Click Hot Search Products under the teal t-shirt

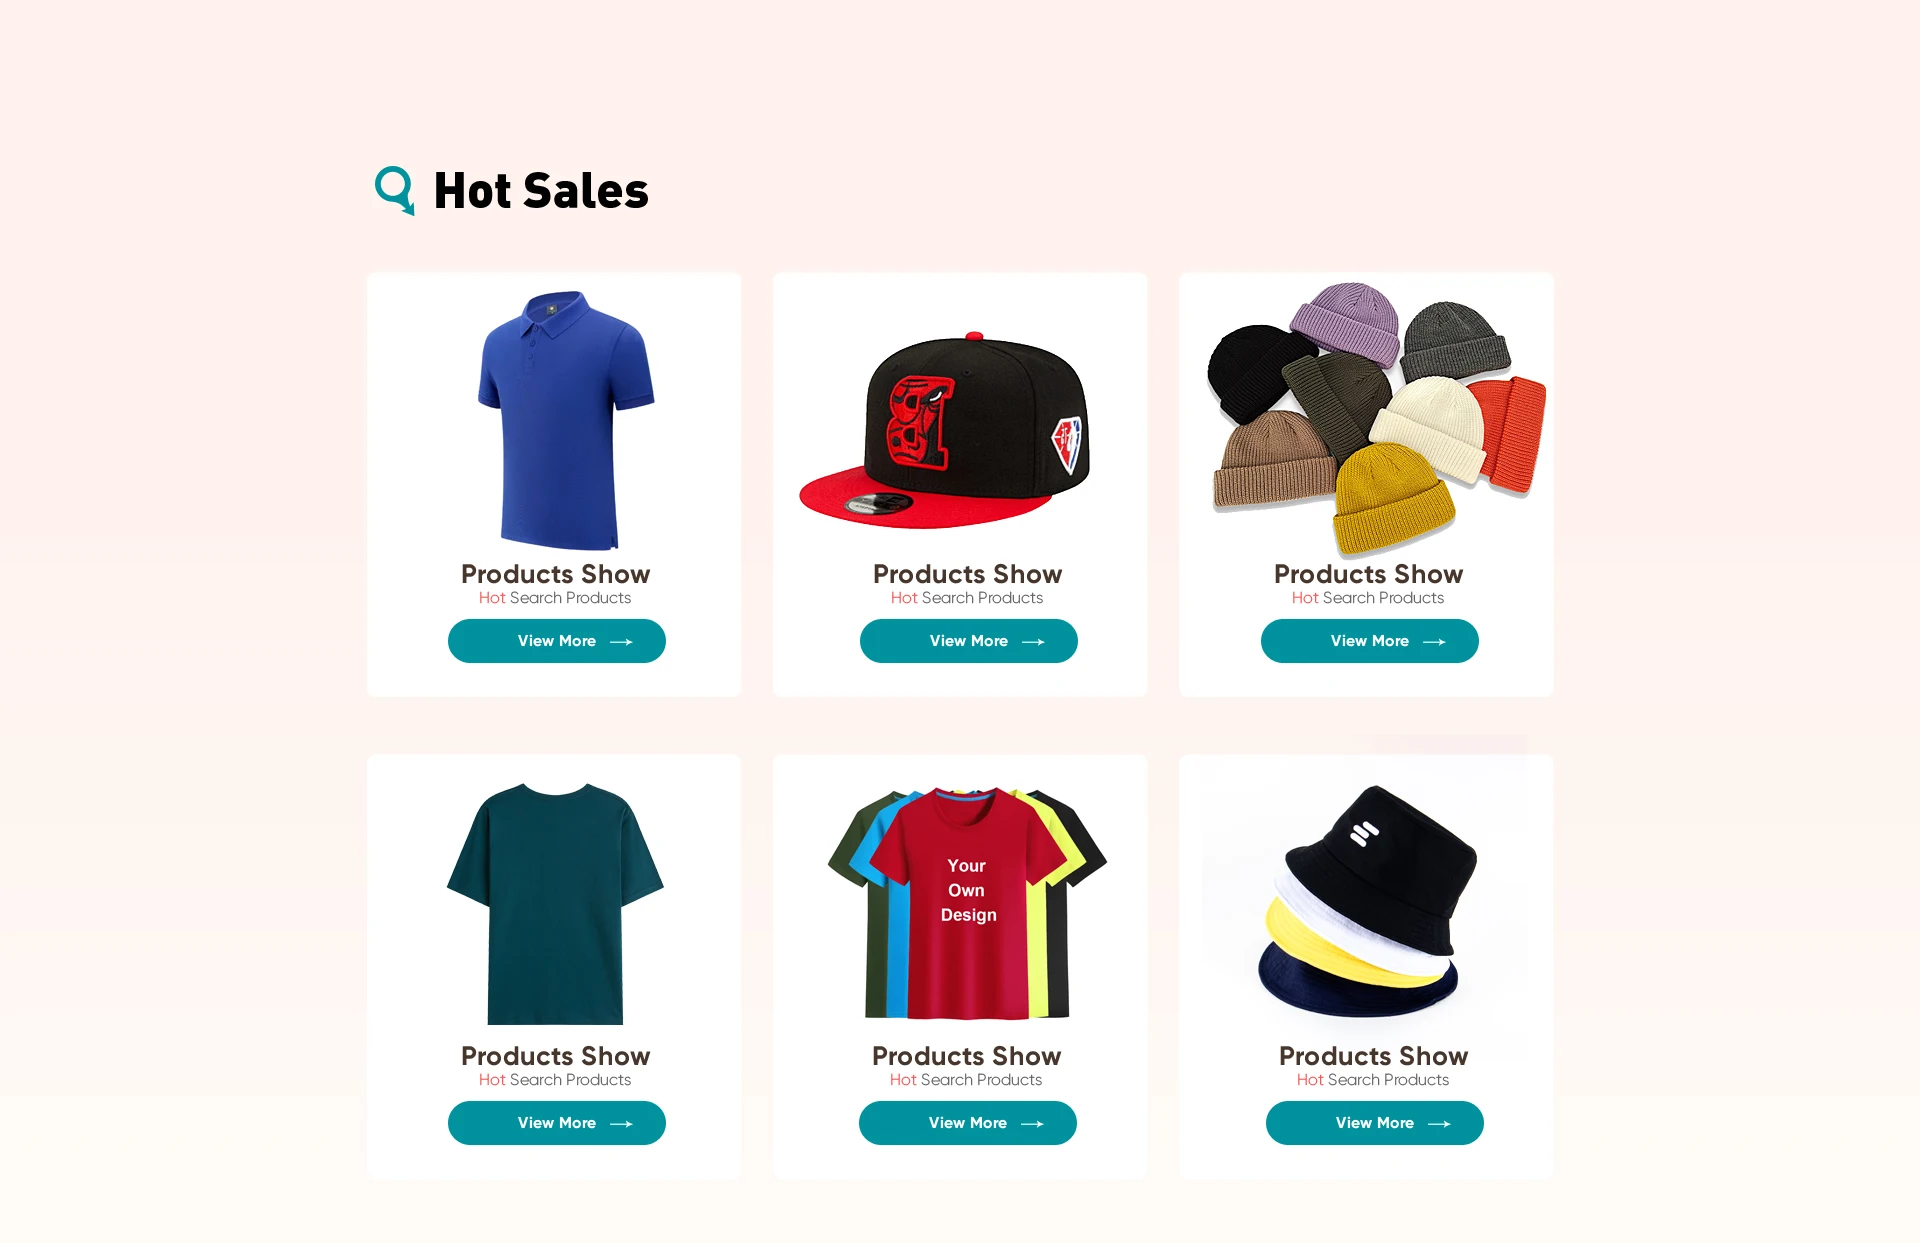click(x=555, y=1080)
